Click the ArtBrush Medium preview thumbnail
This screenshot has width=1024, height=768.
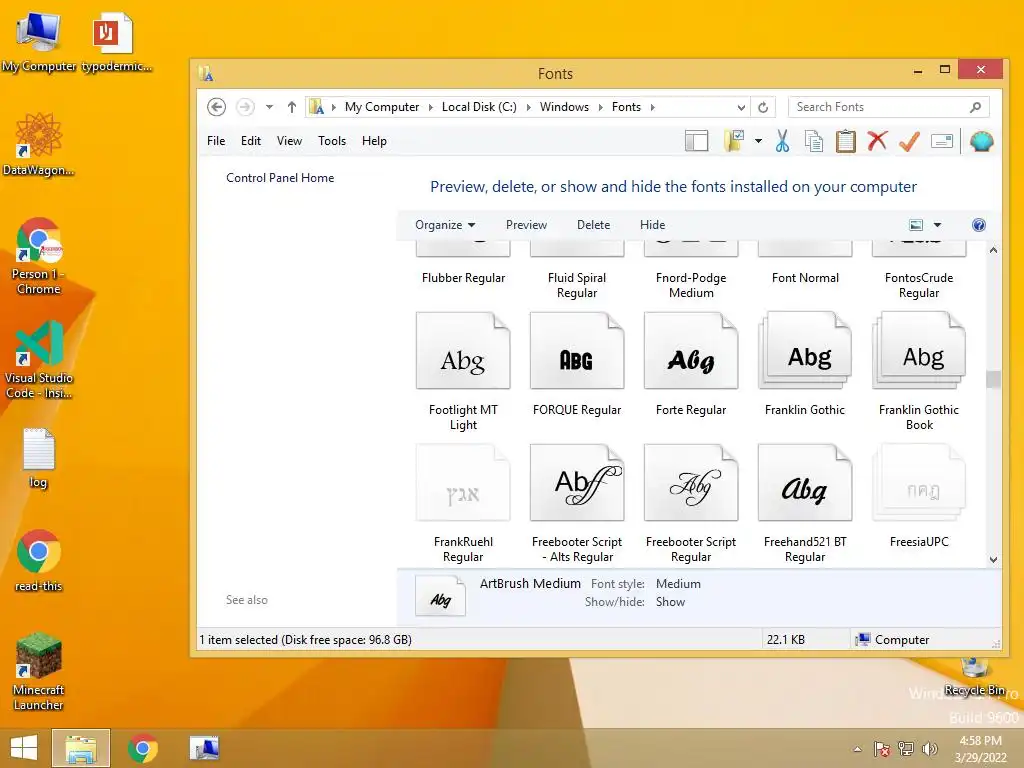440,596
